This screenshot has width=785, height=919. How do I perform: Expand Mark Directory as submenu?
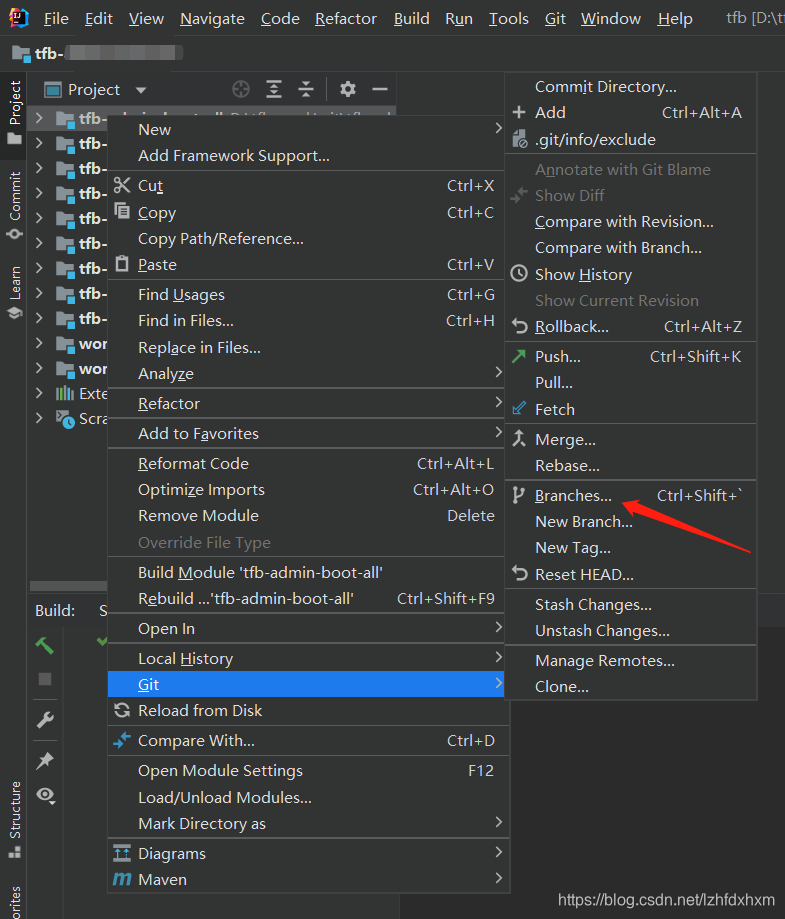pos(306,823)
